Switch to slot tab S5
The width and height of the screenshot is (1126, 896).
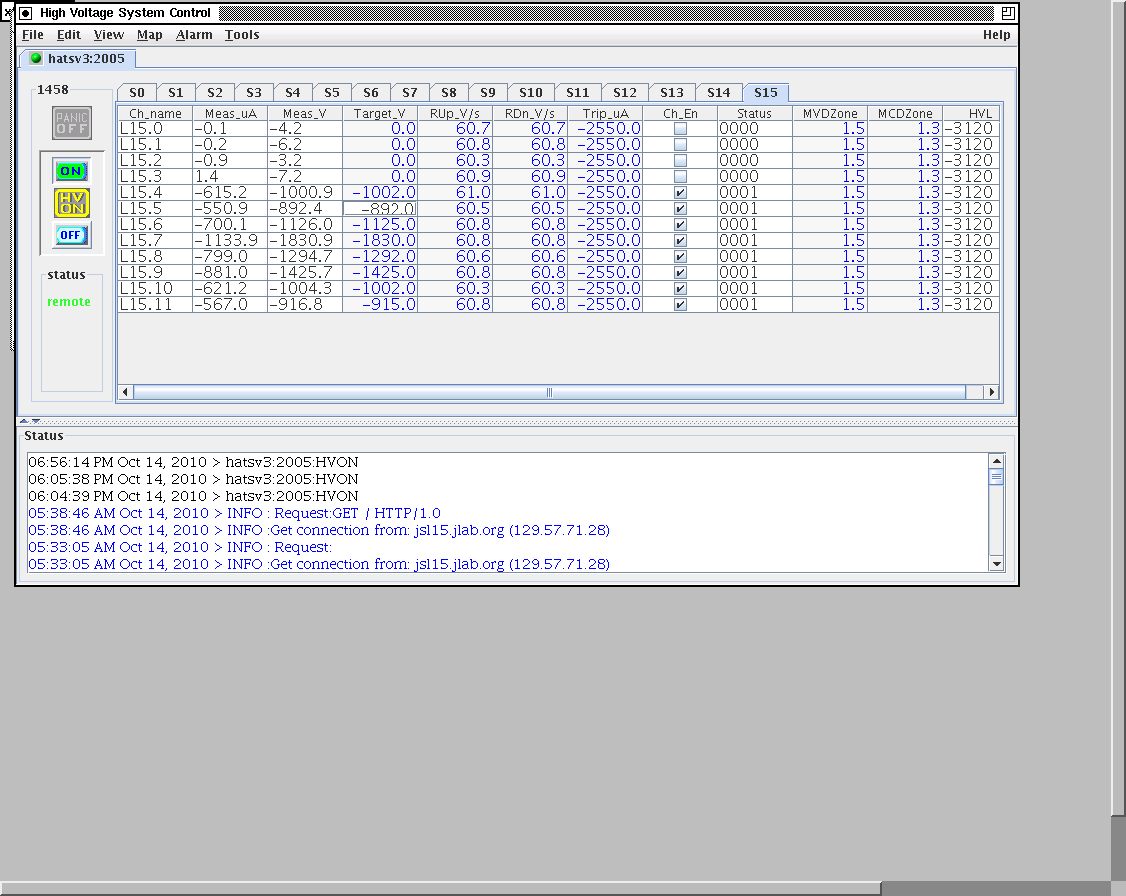(331, 93)
